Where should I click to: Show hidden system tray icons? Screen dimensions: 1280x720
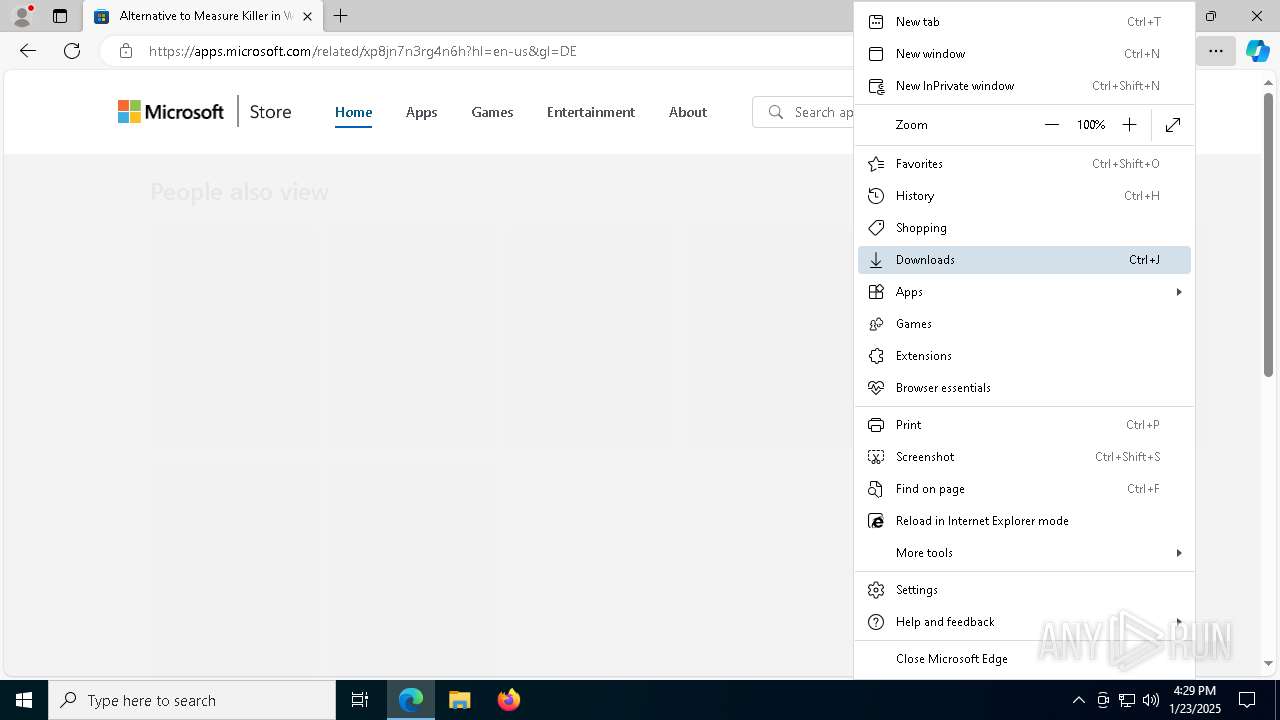tap(1078, 700)
